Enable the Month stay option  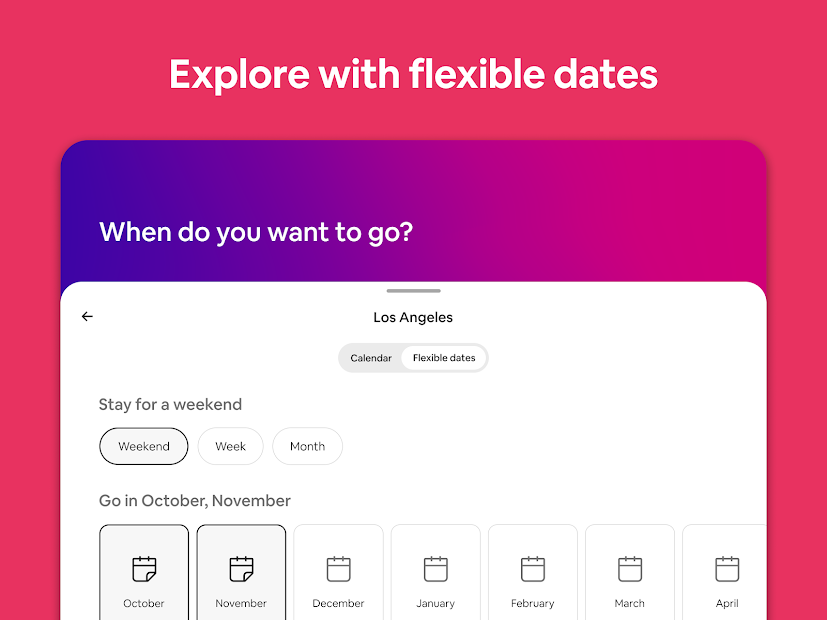click(x=307, y=446)
